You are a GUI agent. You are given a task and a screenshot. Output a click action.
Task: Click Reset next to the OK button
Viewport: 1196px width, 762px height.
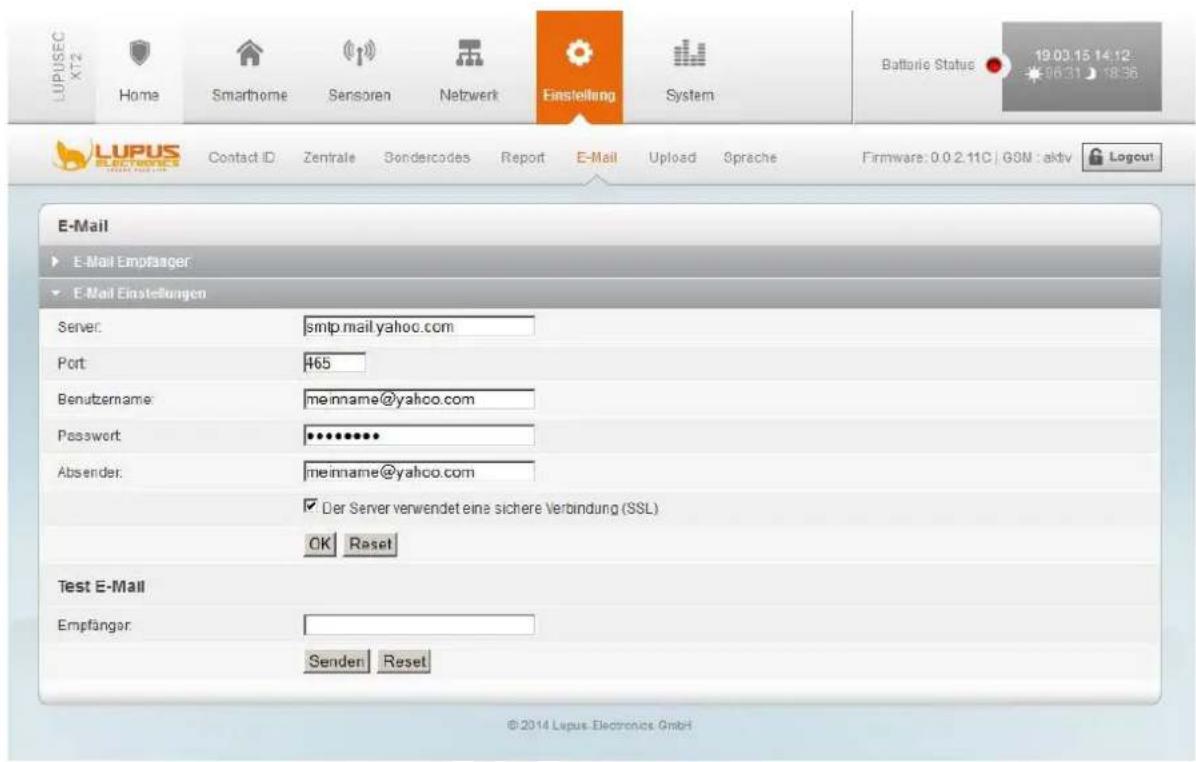370,545
